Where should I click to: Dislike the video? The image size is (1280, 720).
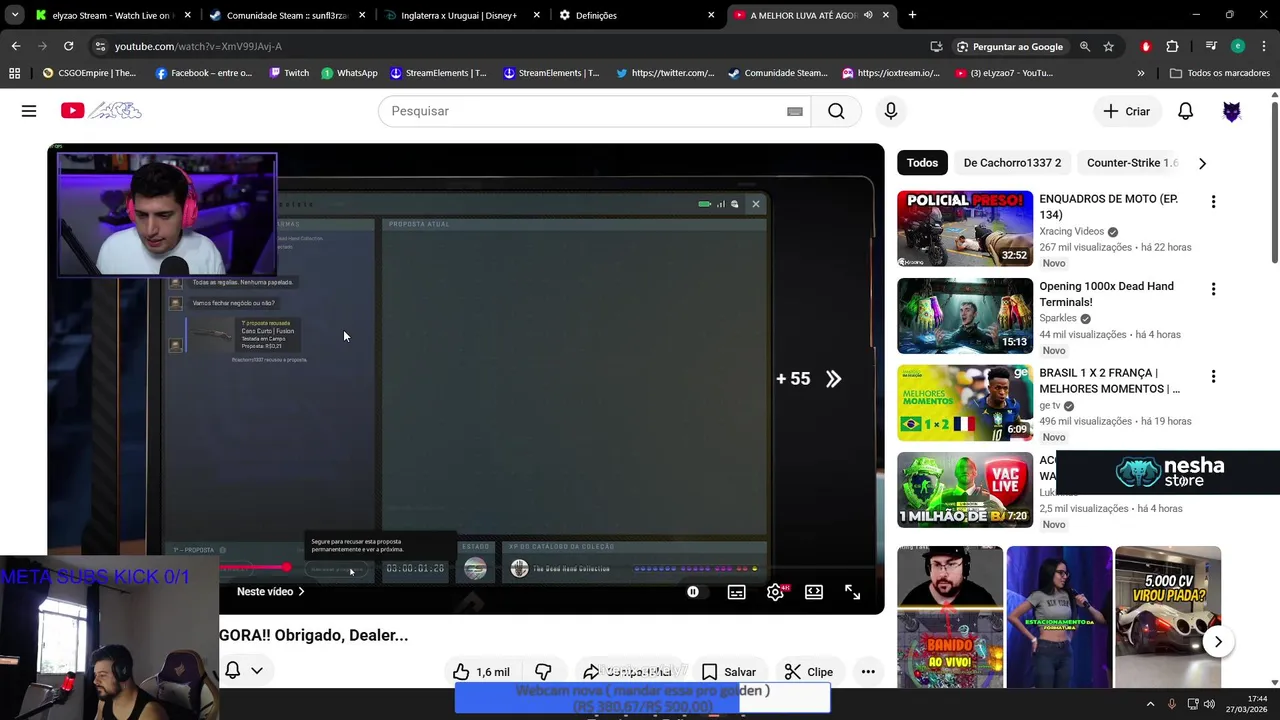[543, 672]
